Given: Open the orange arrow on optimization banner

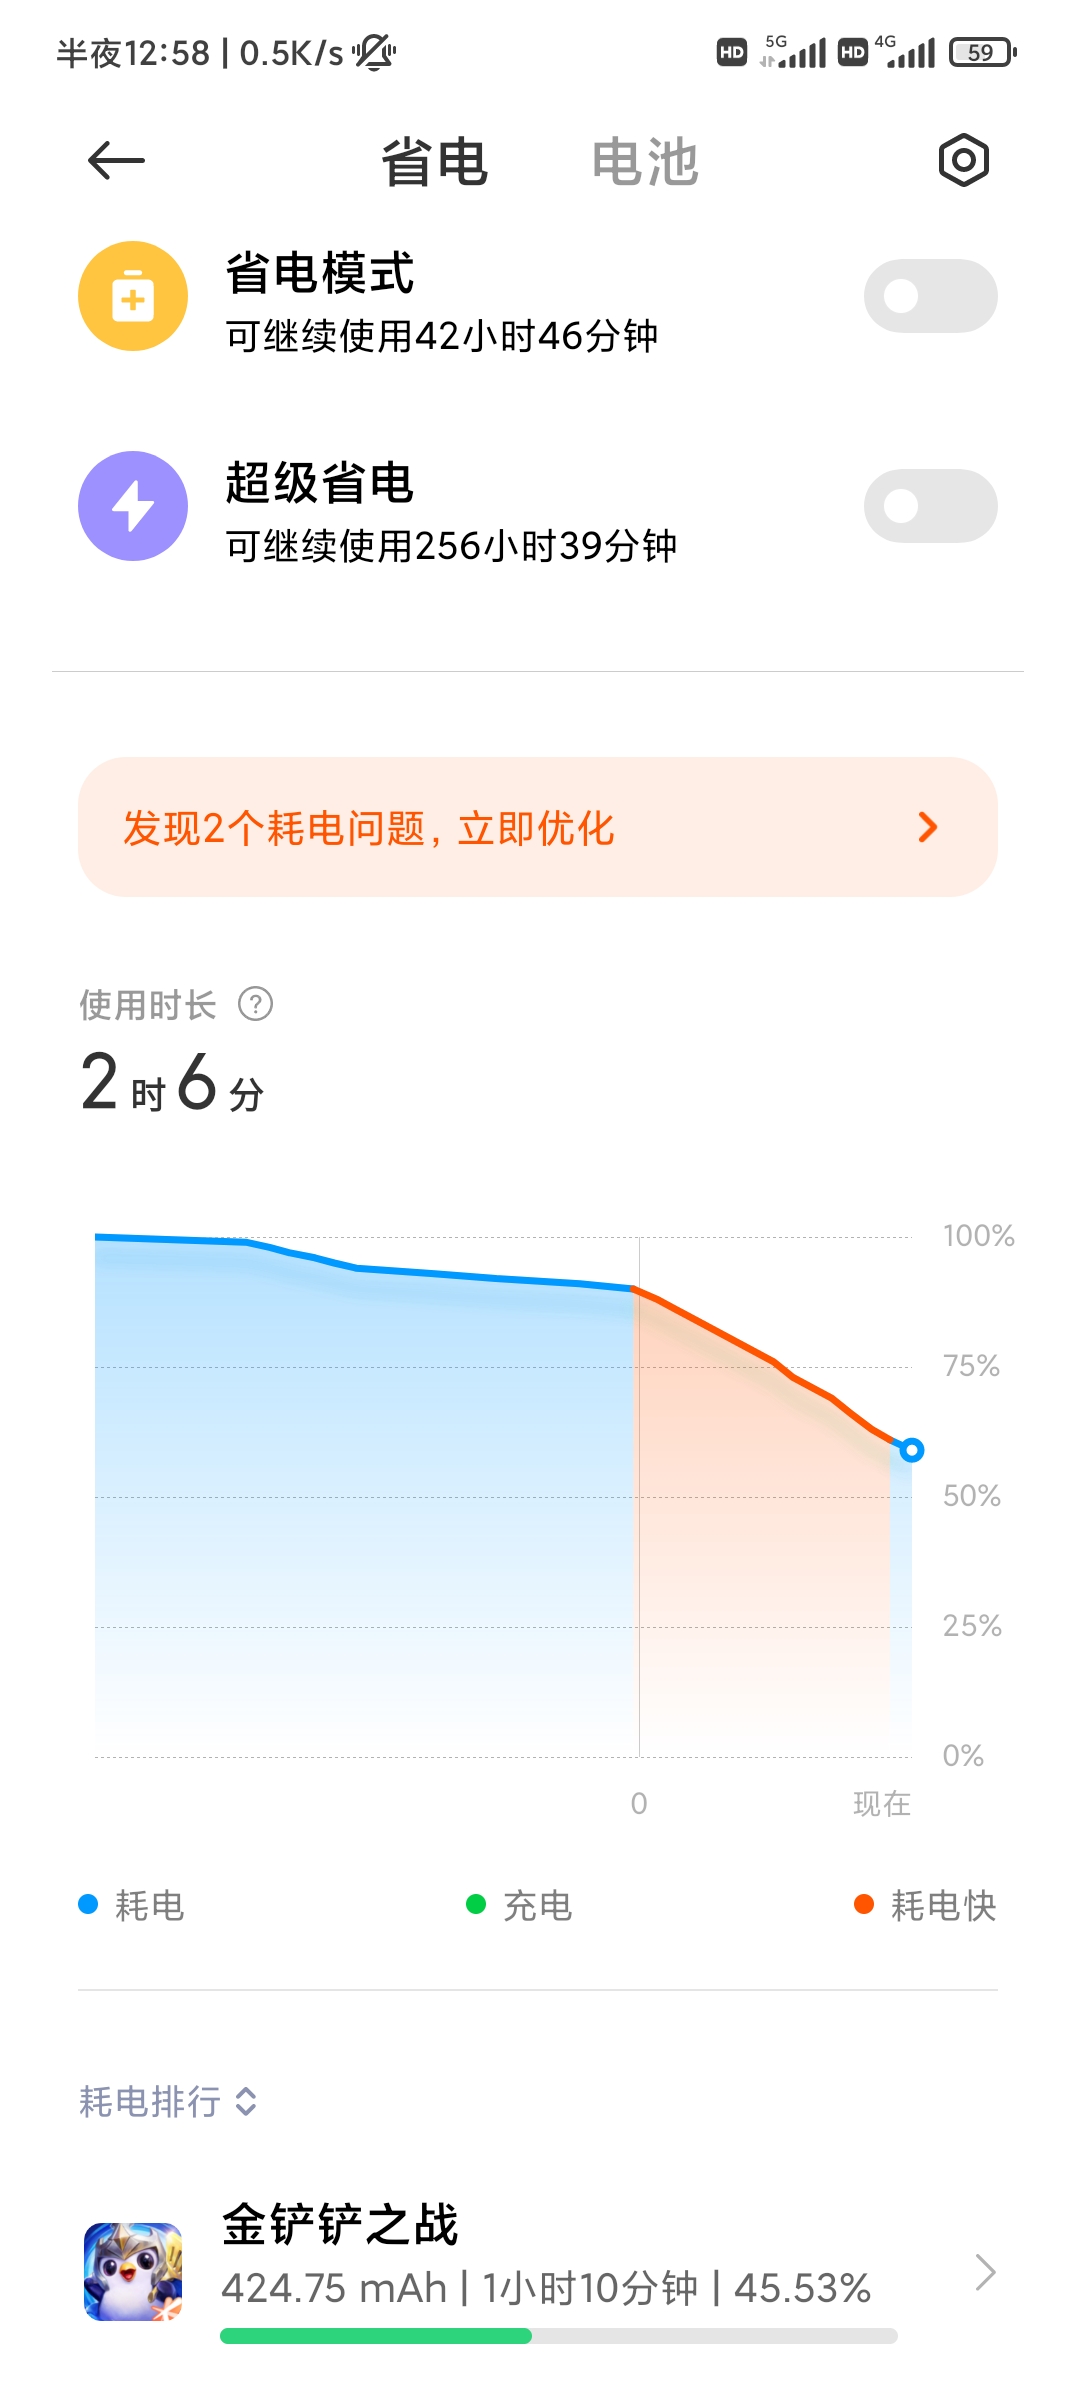Looking at the screenshot, I should pos(928,827).
